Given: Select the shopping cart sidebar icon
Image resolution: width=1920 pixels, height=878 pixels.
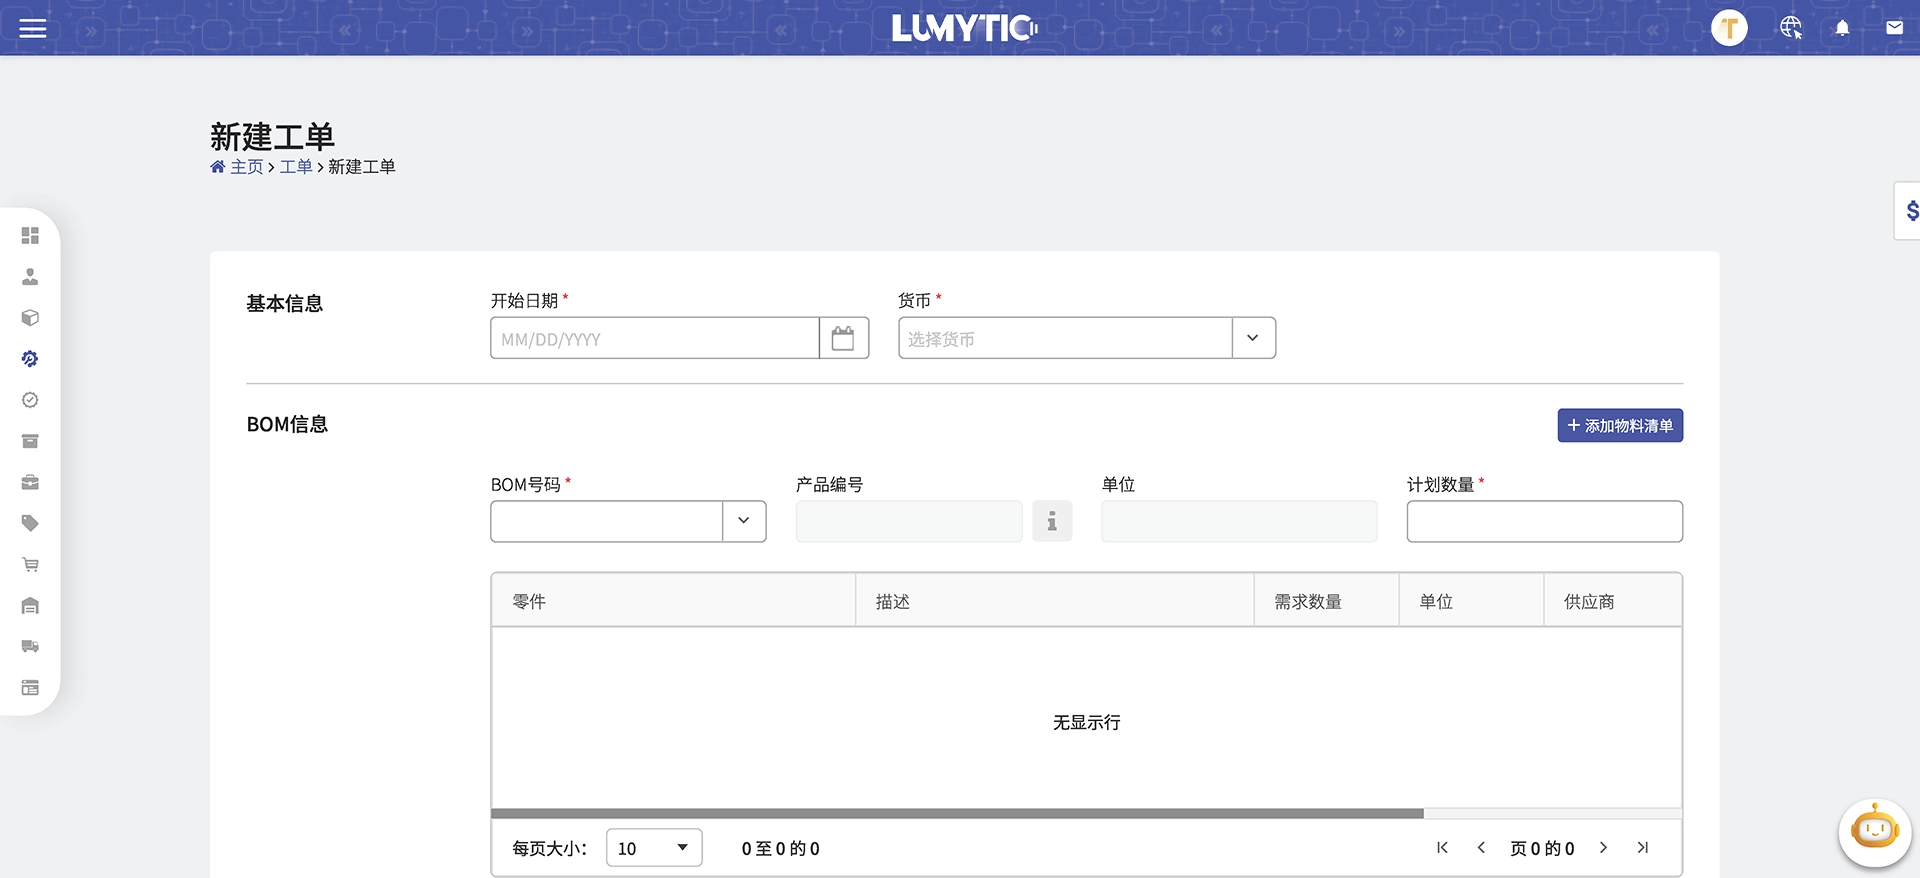Looking at the screenshot, I should coord(30,564).
